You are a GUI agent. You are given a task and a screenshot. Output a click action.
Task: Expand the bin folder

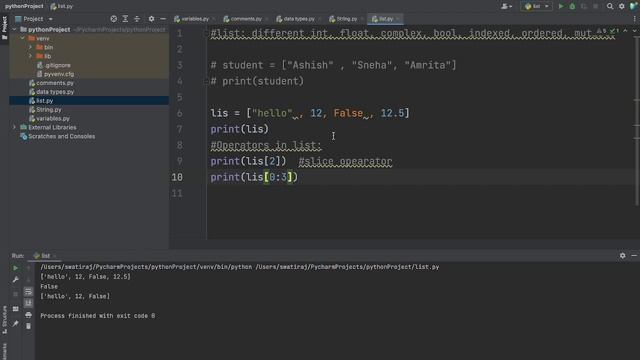31,47
